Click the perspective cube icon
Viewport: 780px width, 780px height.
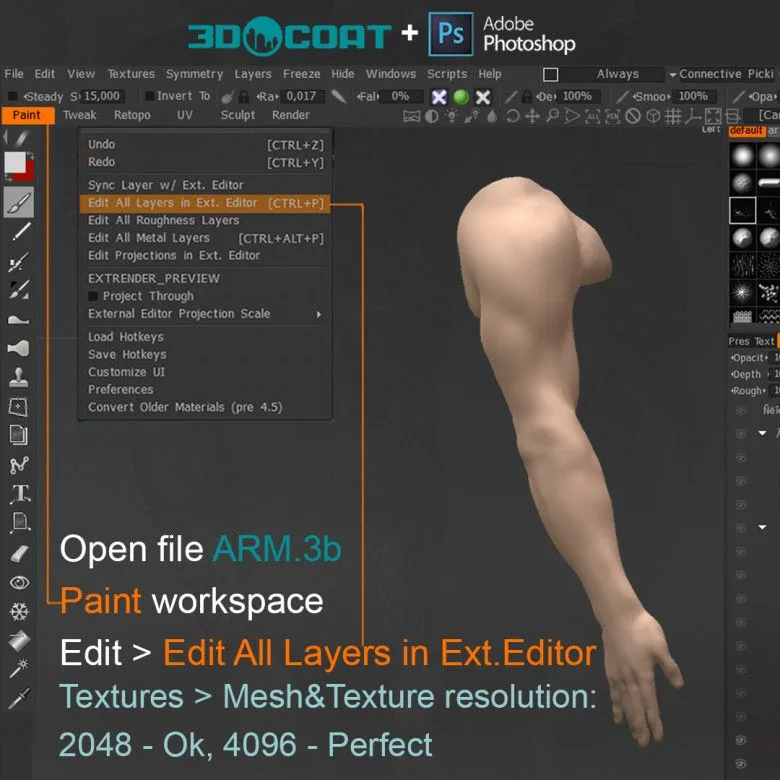(653, 116)
